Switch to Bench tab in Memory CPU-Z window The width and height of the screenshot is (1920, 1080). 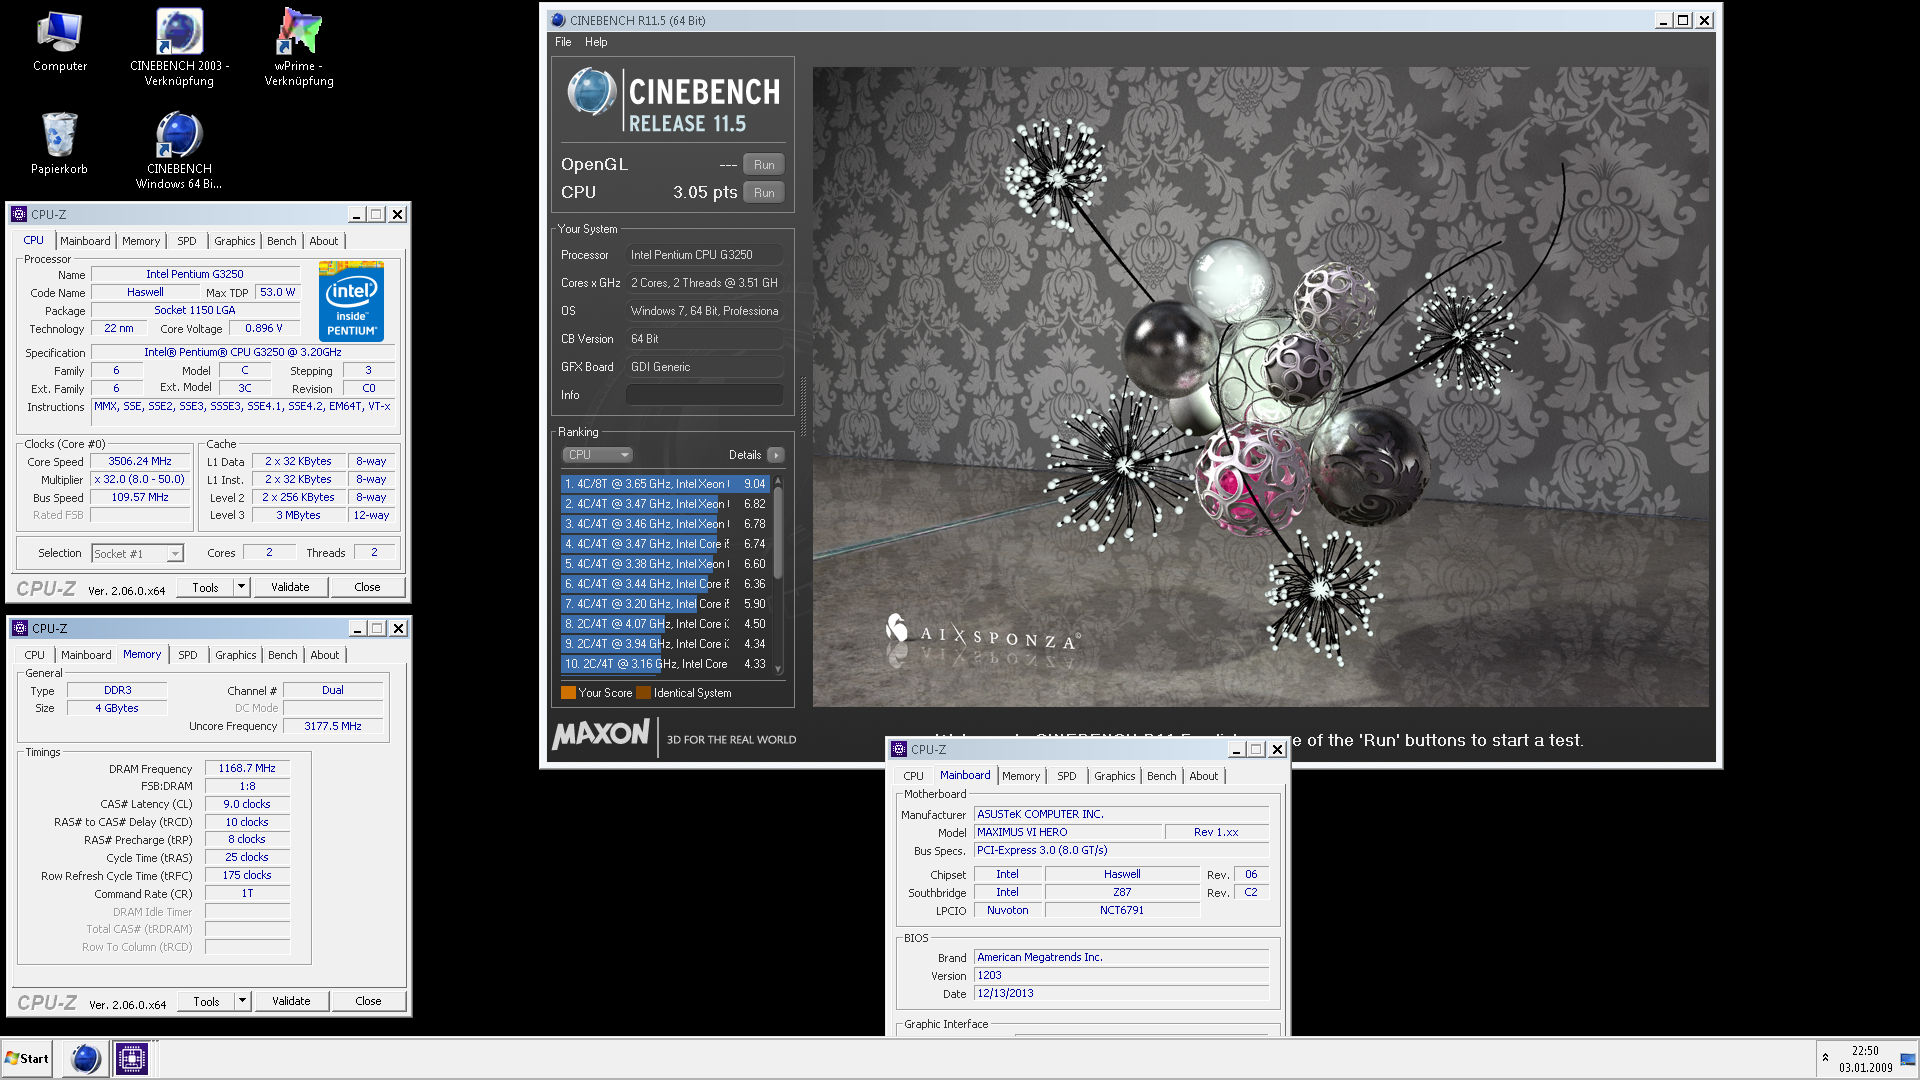[283, 655]
